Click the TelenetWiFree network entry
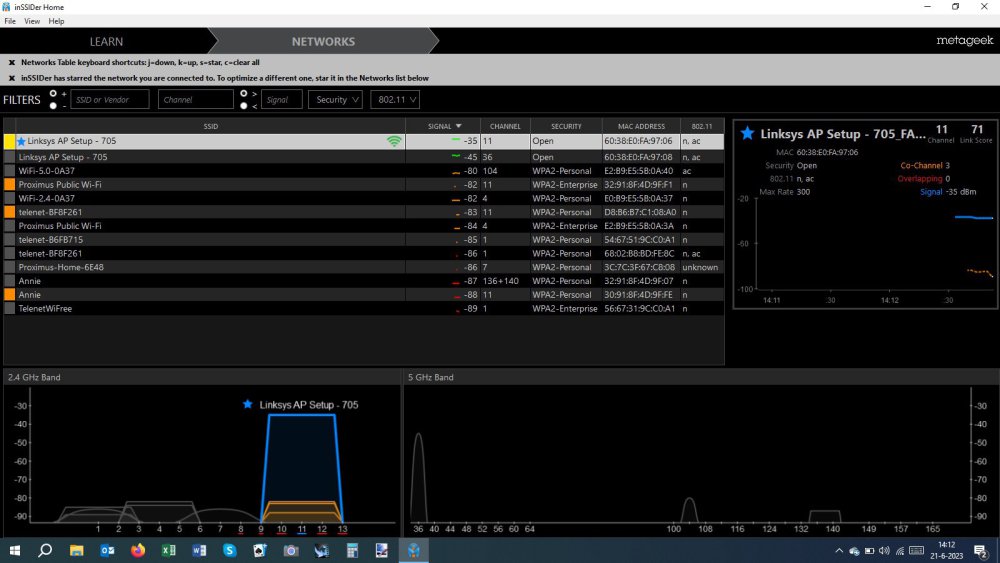 coord(45,309)
